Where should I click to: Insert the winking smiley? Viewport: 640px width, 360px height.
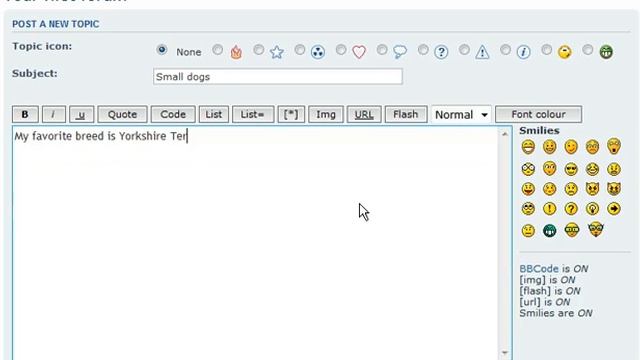pos(571,147)
